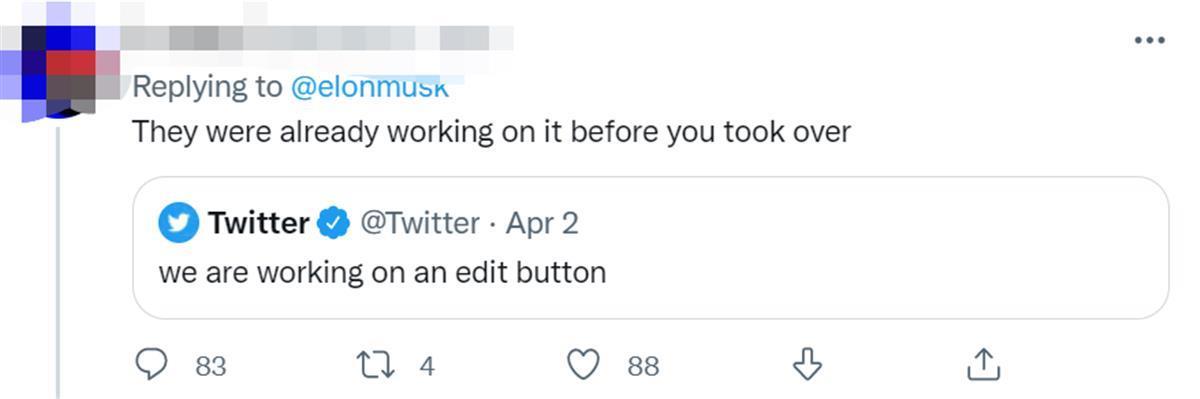1200x399 pixels.
Task: Open the three-dot more options menu
Action: click(1150, 40)
